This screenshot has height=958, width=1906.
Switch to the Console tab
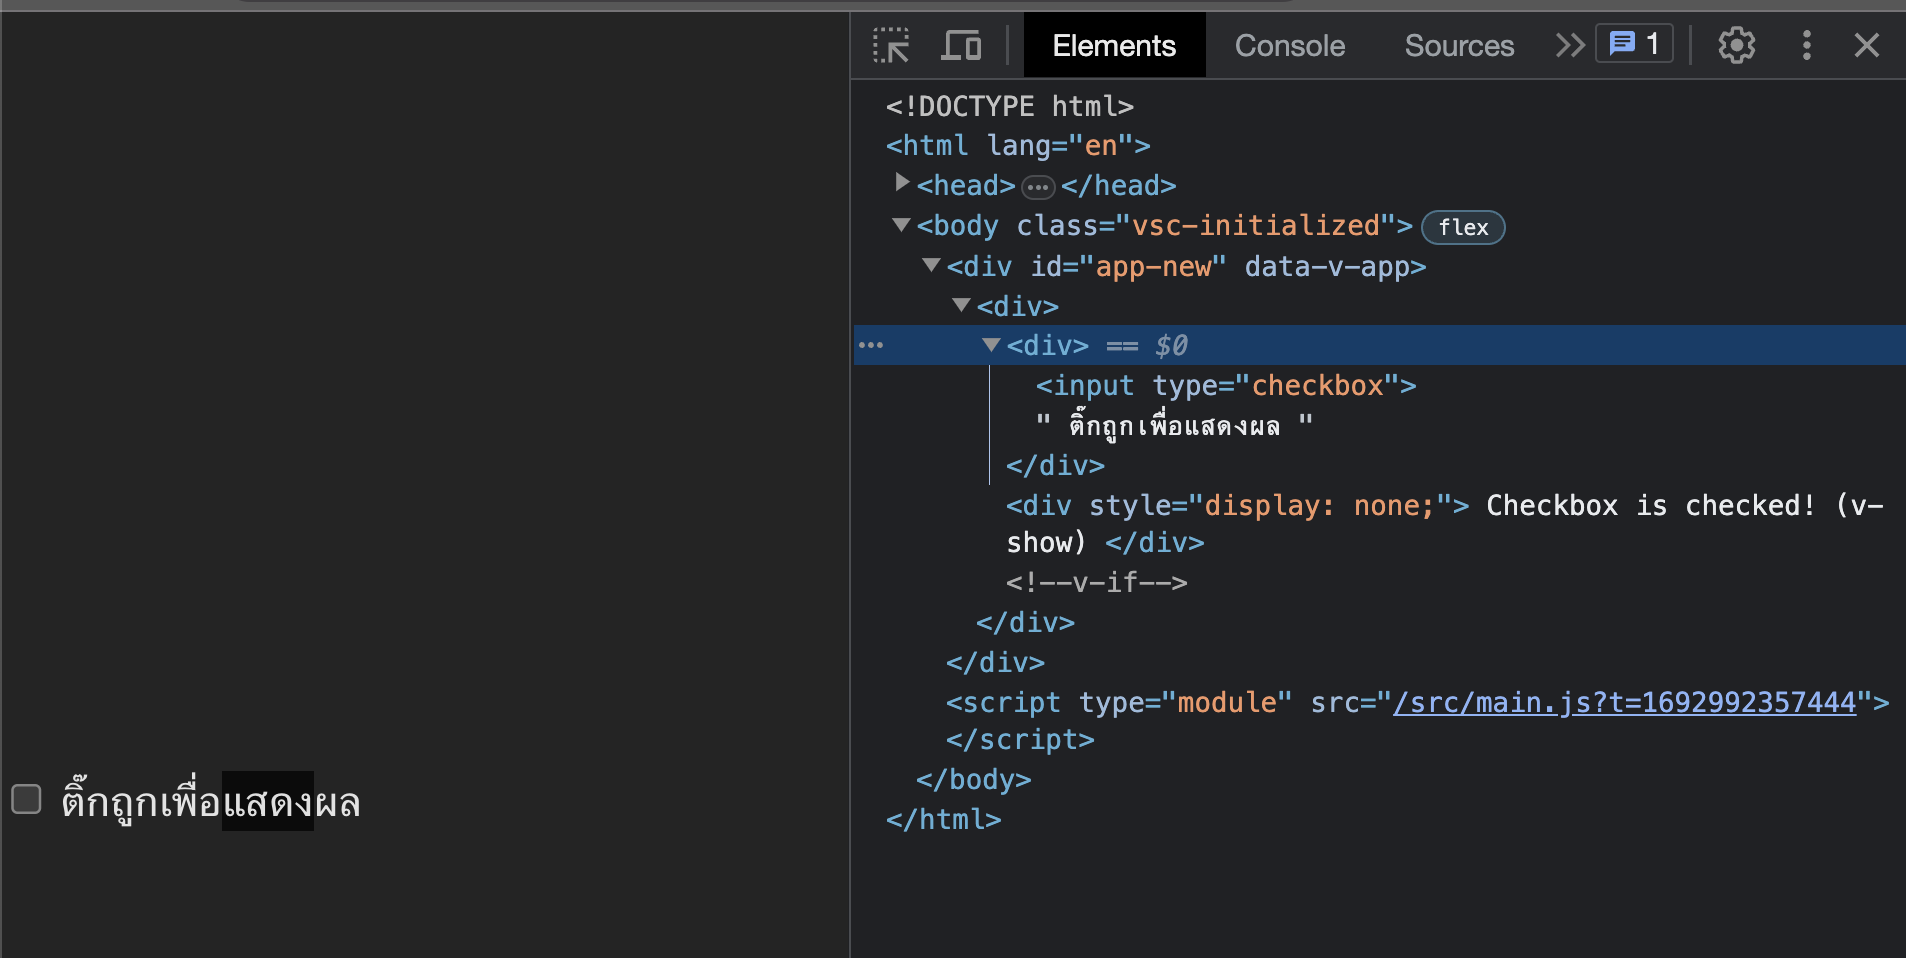1290,45
